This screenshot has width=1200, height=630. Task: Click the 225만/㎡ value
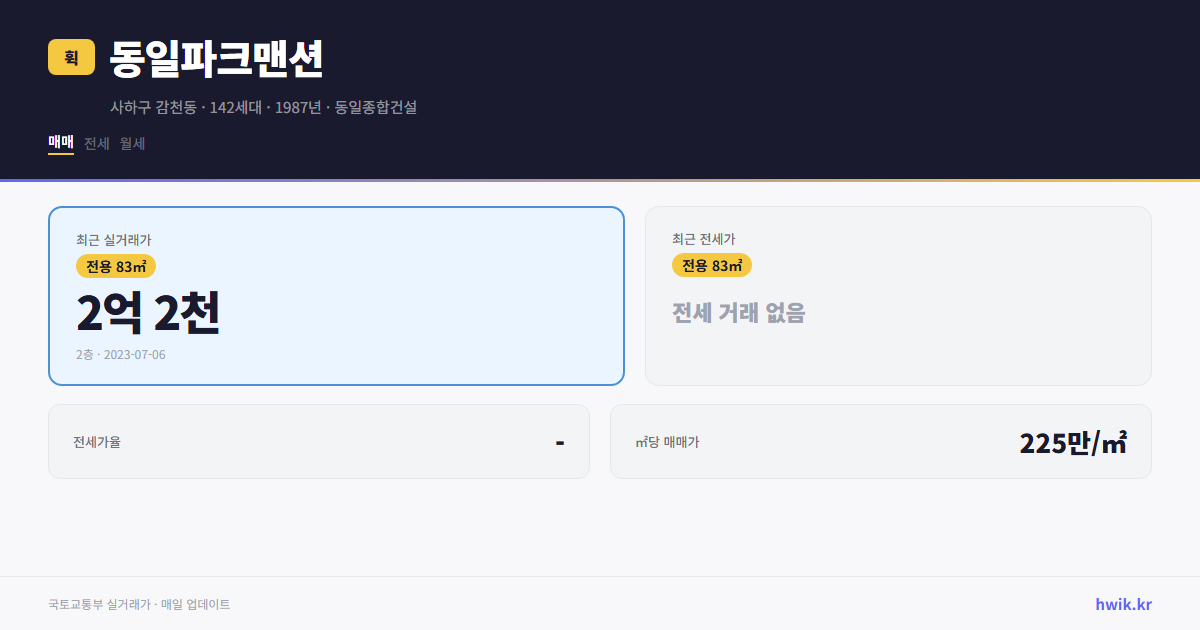[1072, 441]
